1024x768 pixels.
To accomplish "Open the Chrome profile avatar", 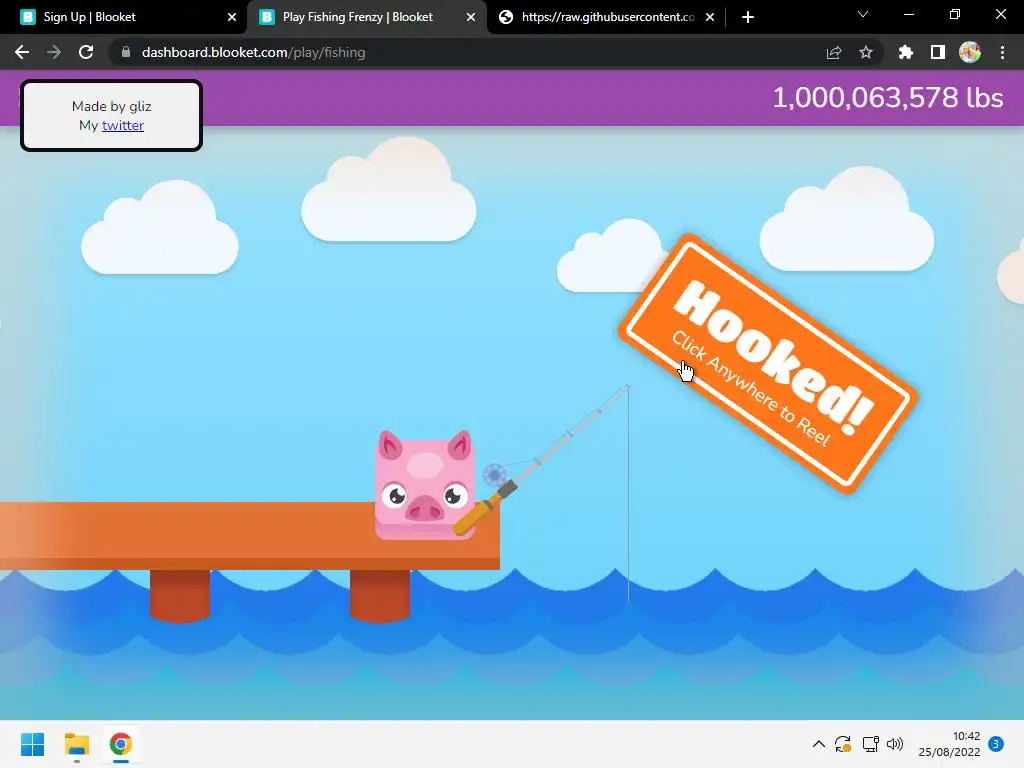I will pos(970,52).
